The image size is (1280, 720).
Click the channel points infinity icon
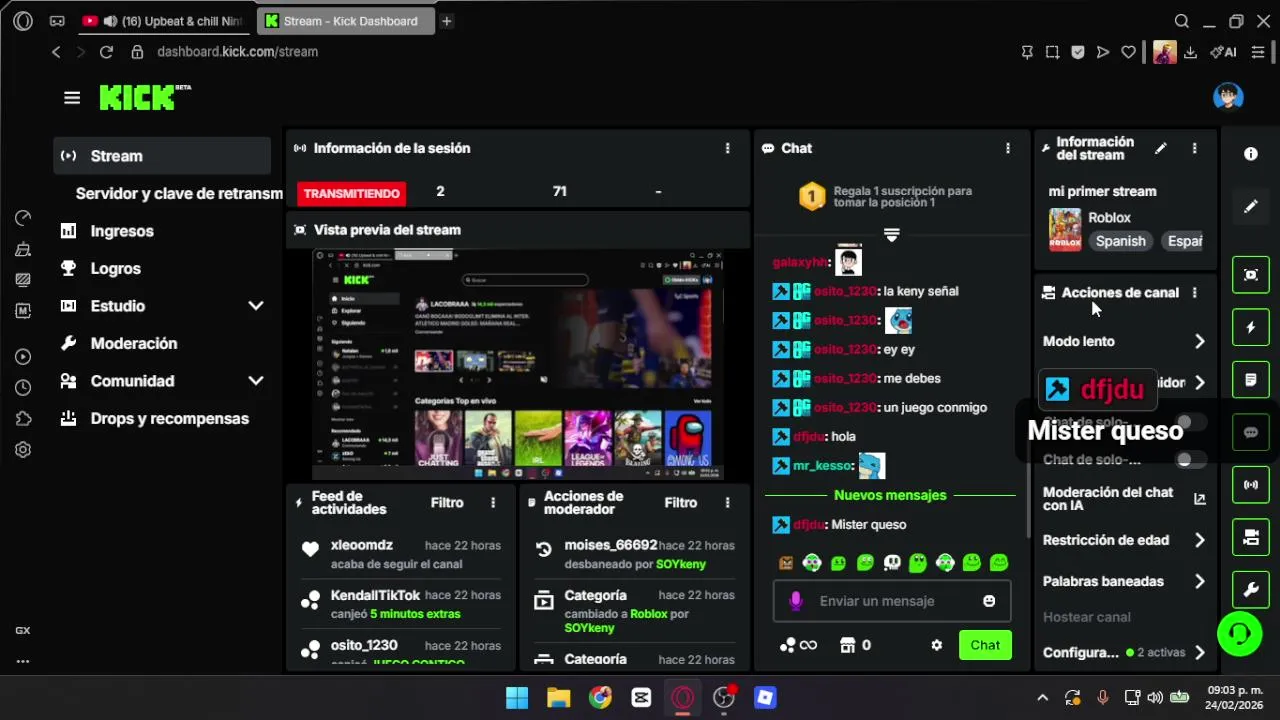(x=799, y=645)
